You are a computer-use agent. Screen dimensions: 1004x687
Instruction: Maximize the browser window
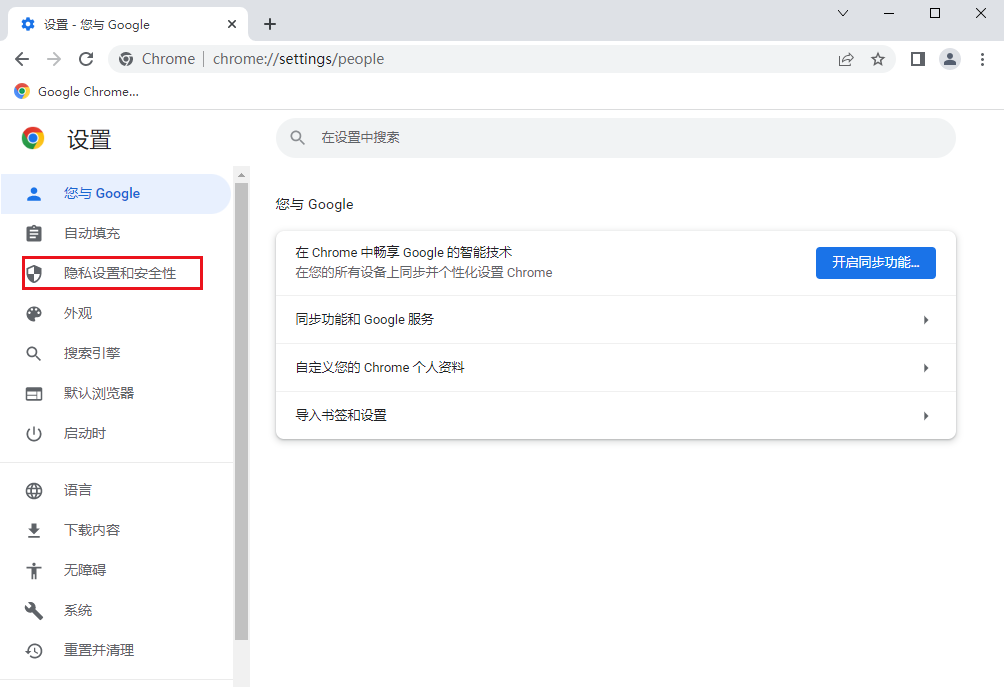coord(935,13)
